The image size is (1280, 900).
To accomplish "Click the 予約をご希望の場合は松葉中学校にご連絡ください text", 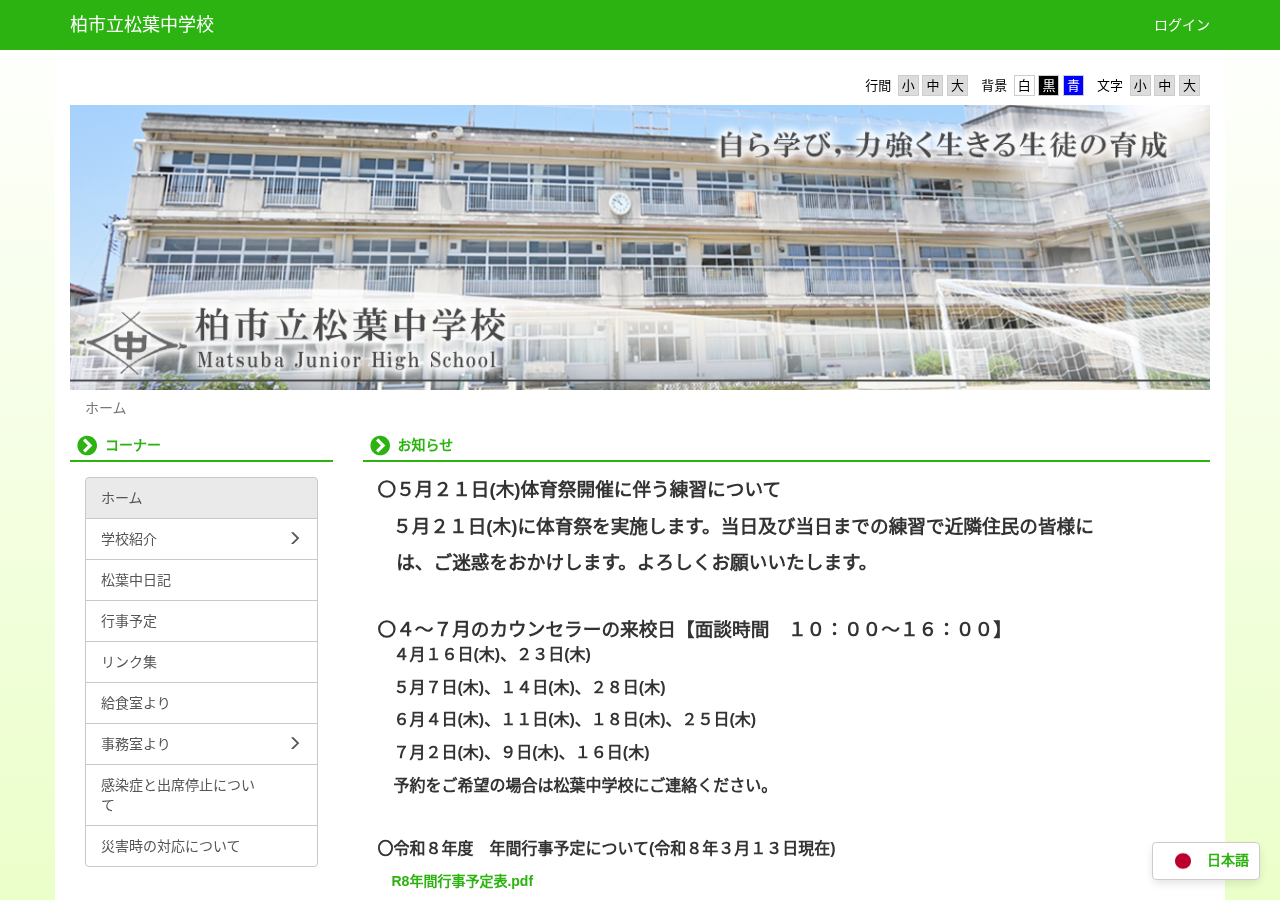I will [586, 785].
